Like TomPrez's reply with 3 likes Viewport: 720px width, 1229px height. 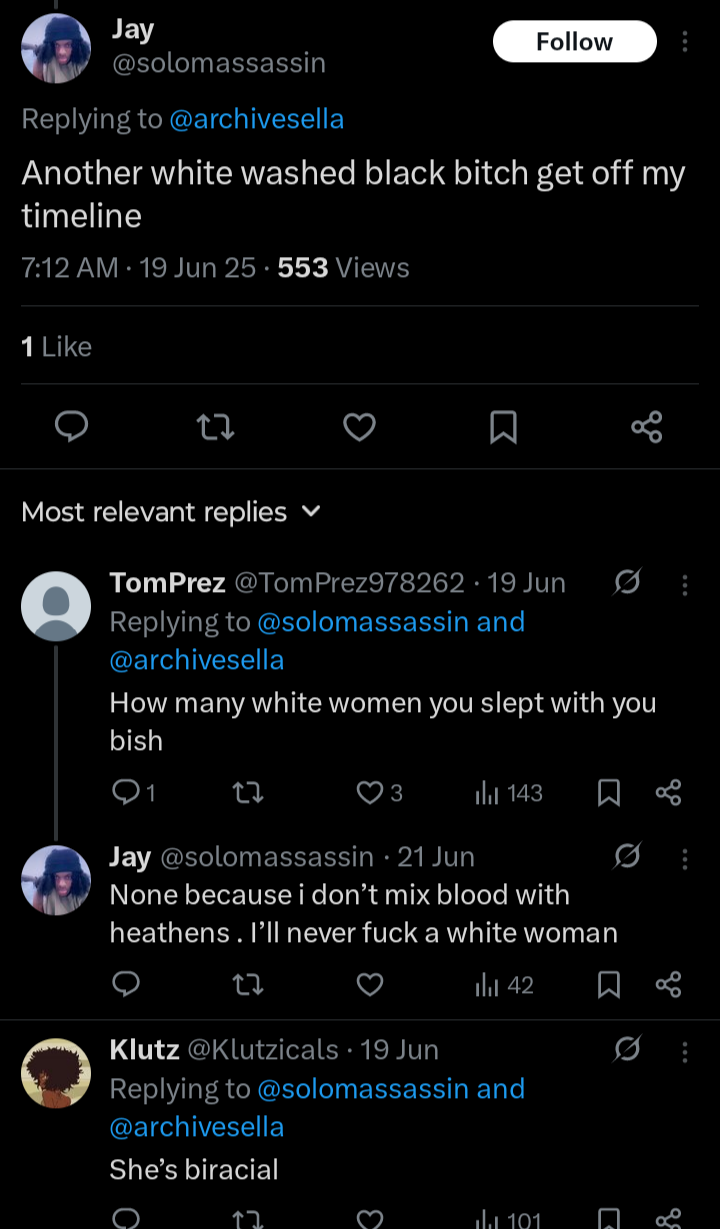370,793
